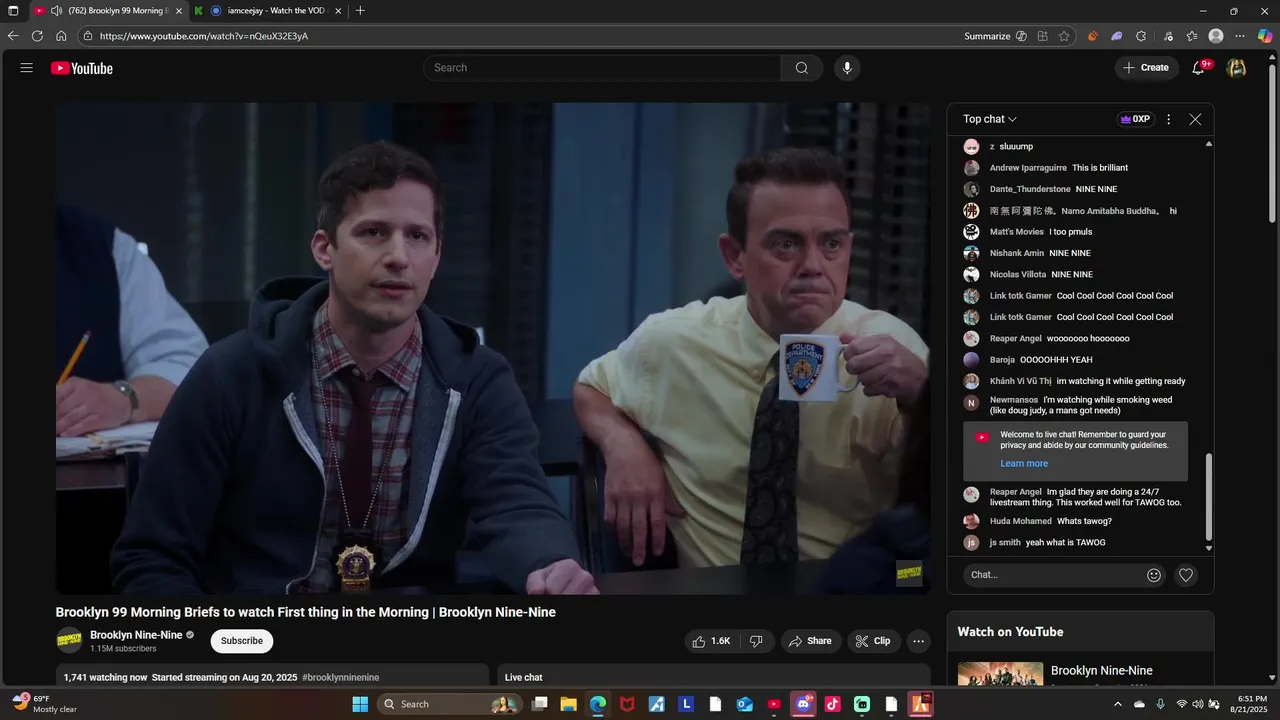Dislike the video with thumbs down
Viewport: 1280px width, 720px height.
pos(757,641)
